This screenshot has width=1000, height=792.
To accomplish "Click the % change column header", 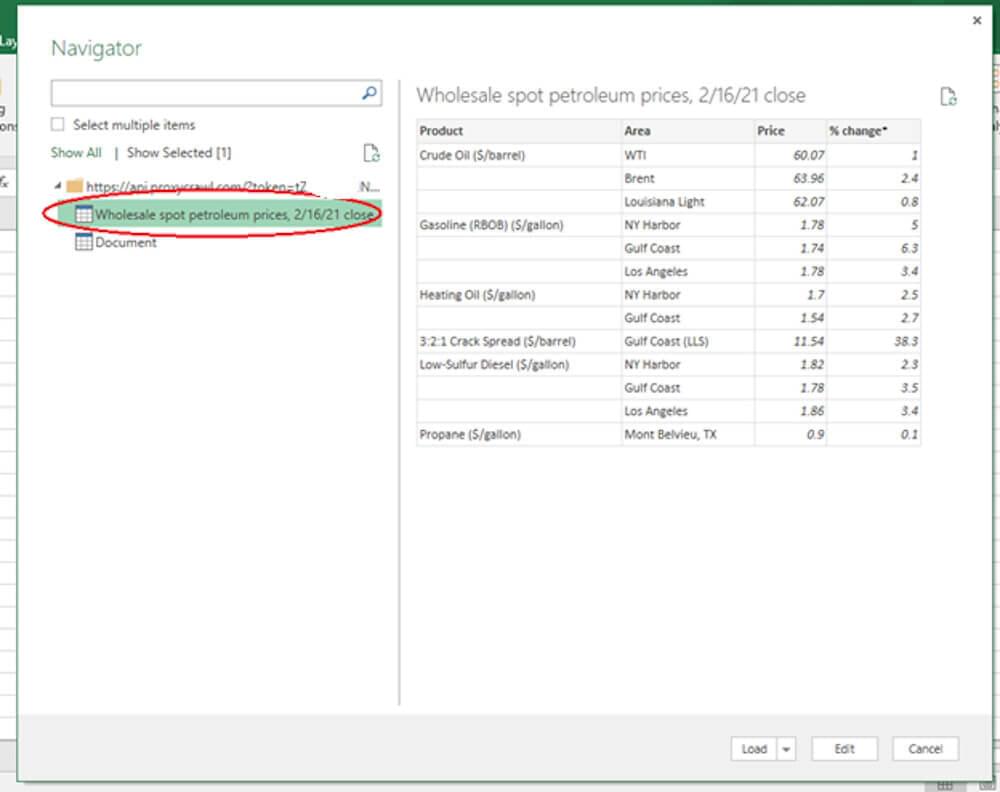I will point(858,131).
